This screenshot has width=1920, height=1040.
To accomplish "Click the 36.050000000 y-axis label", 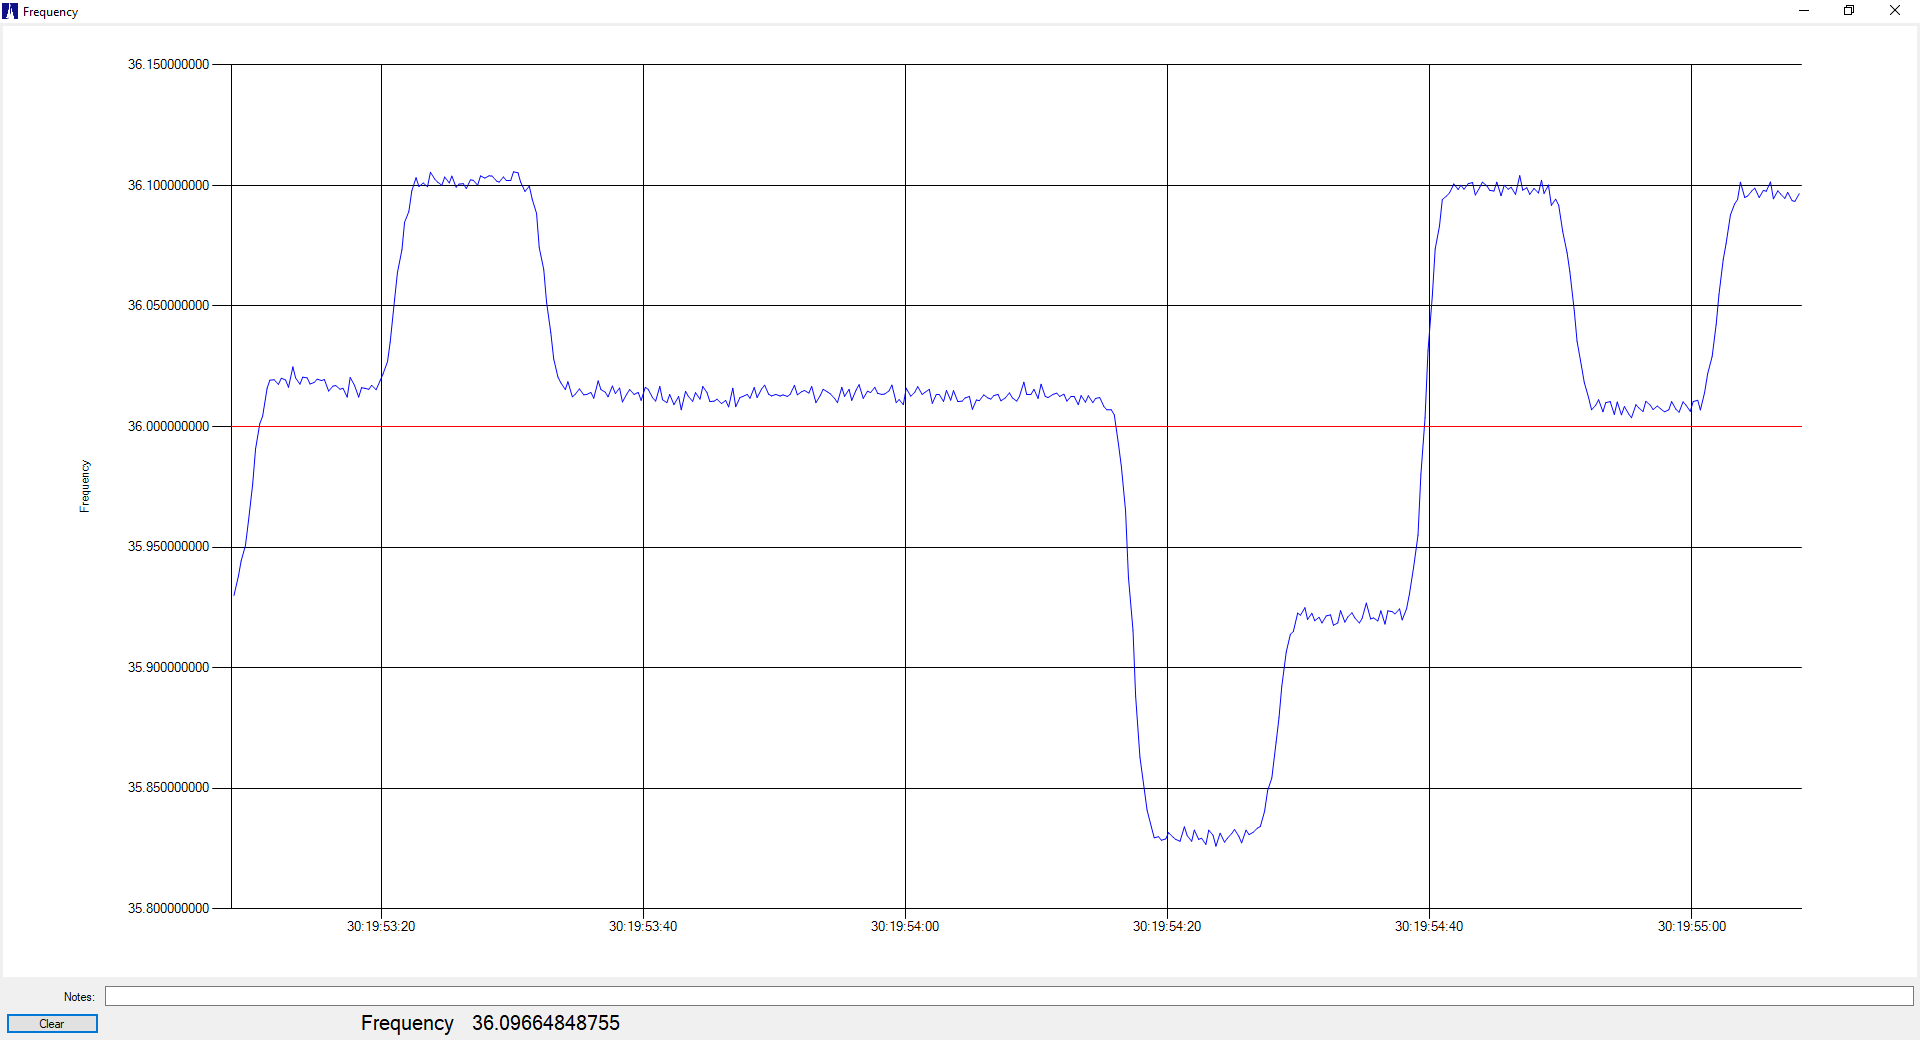I will click(x=168, y=306).
